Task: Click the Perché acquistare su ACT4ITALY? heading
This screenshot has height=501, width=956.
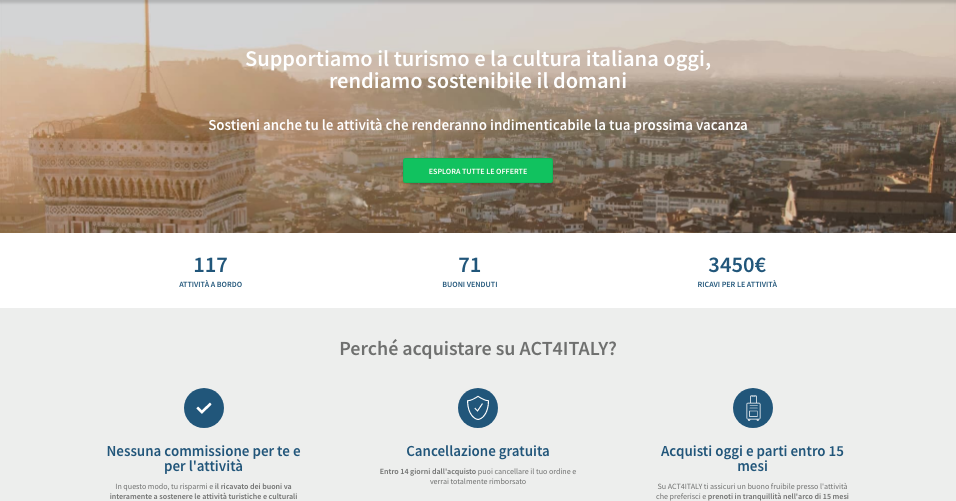Action: (x=478, y=349)
